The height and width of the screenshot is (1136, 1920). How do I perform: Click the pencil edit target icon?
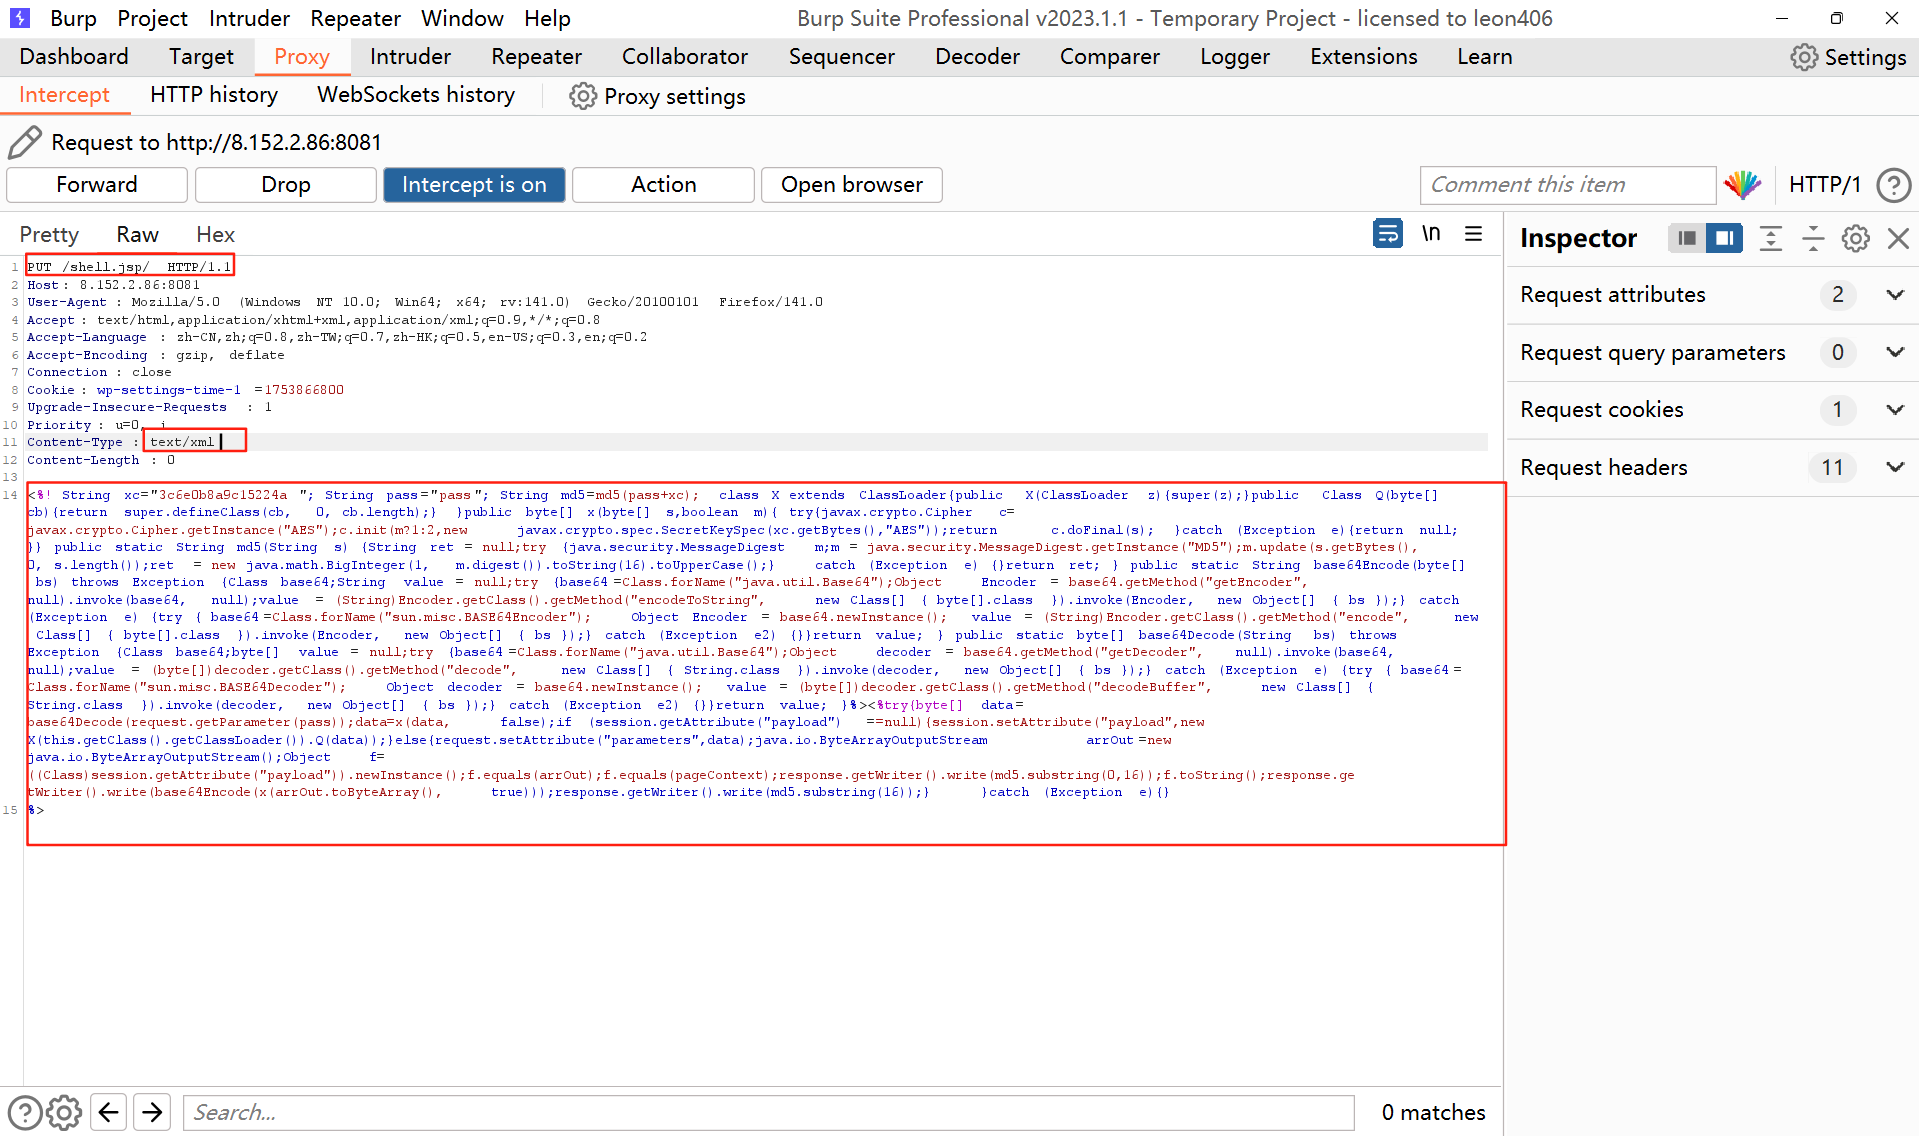[25, 142]
